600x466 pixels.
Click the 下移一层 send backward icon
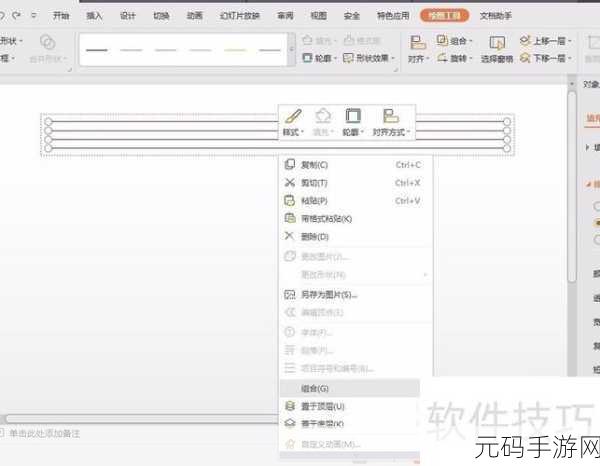point(525,58)
